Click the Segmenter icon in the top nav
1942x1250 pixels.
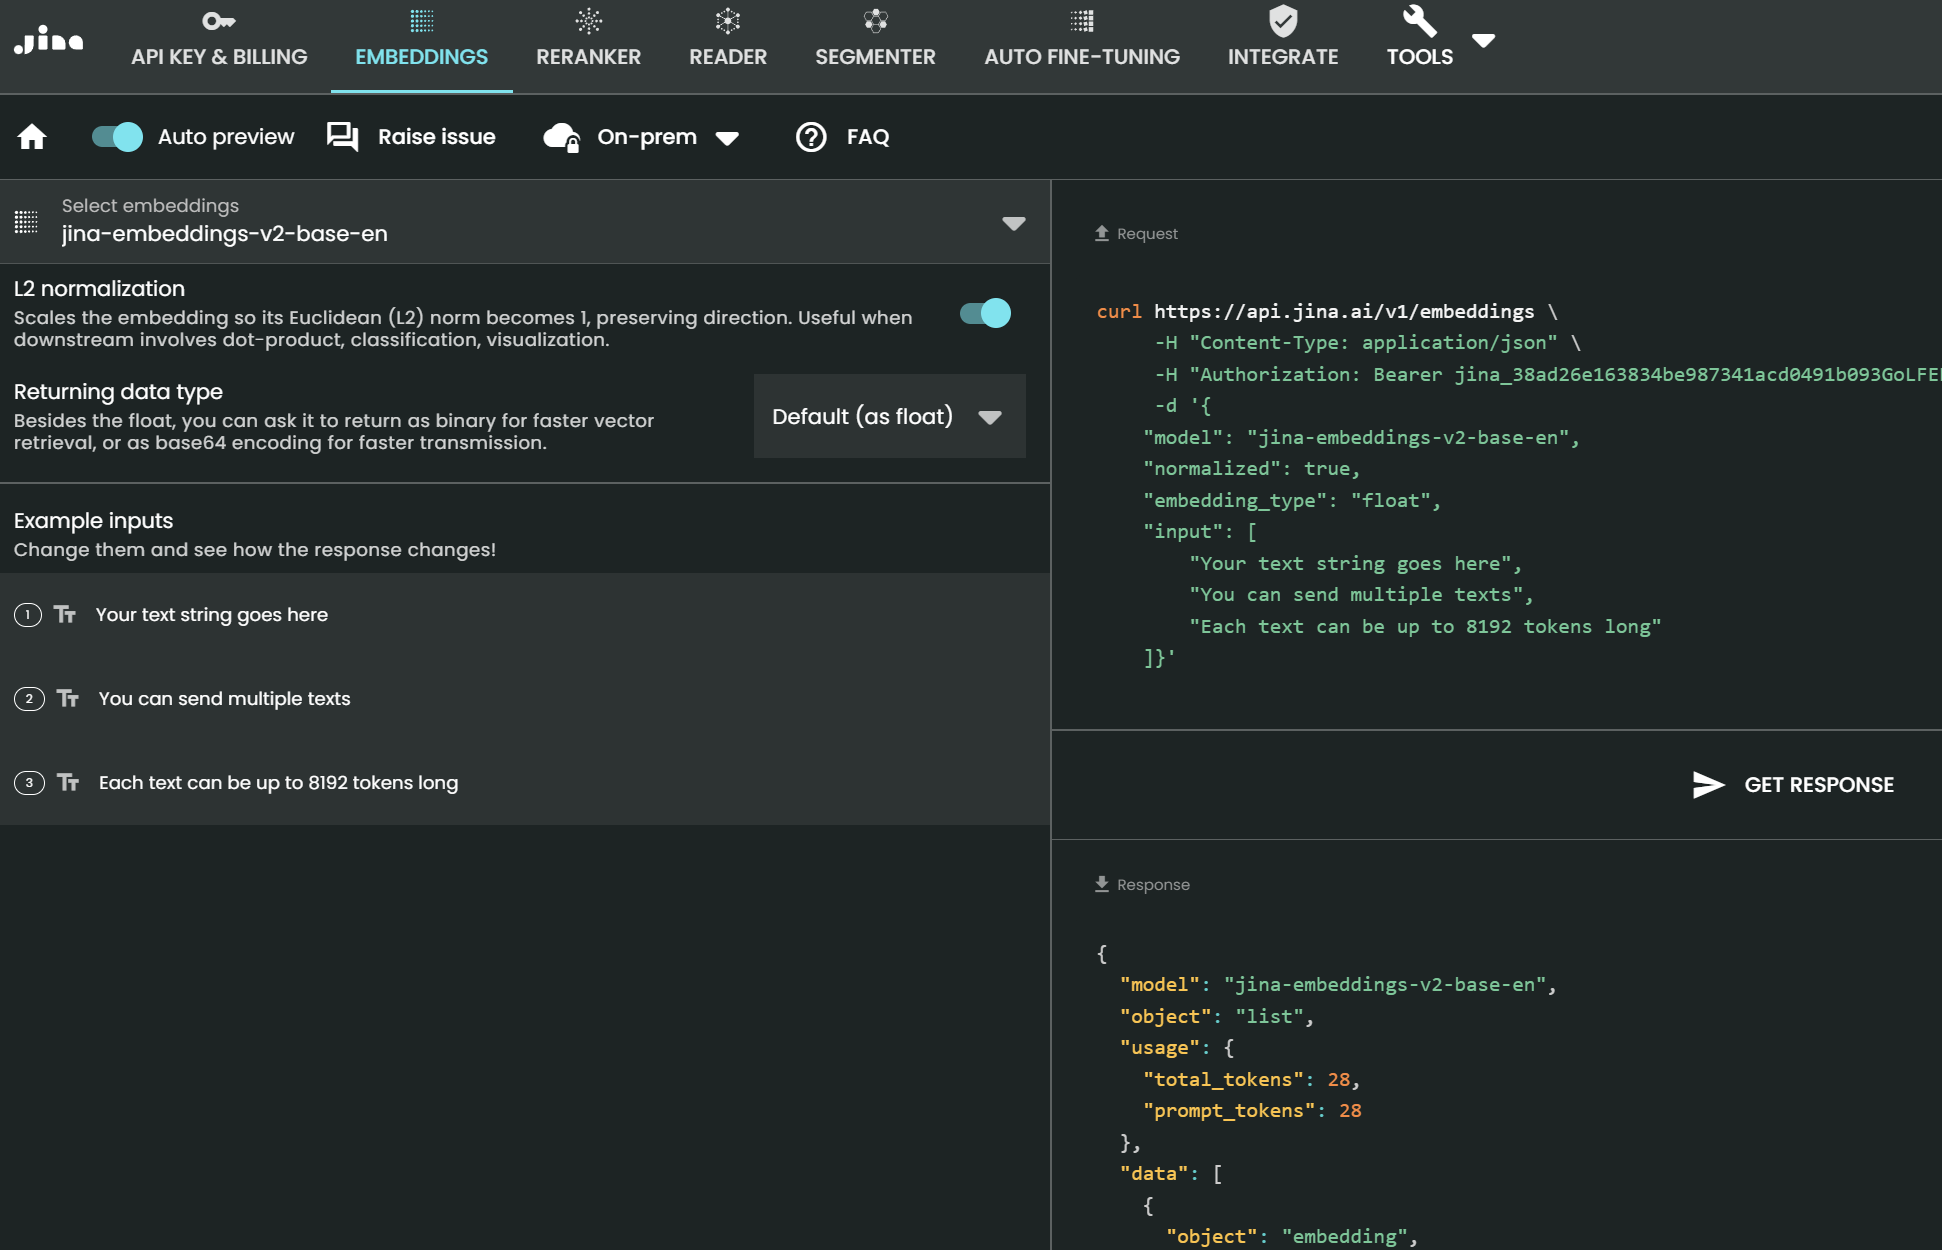(876, 21)
